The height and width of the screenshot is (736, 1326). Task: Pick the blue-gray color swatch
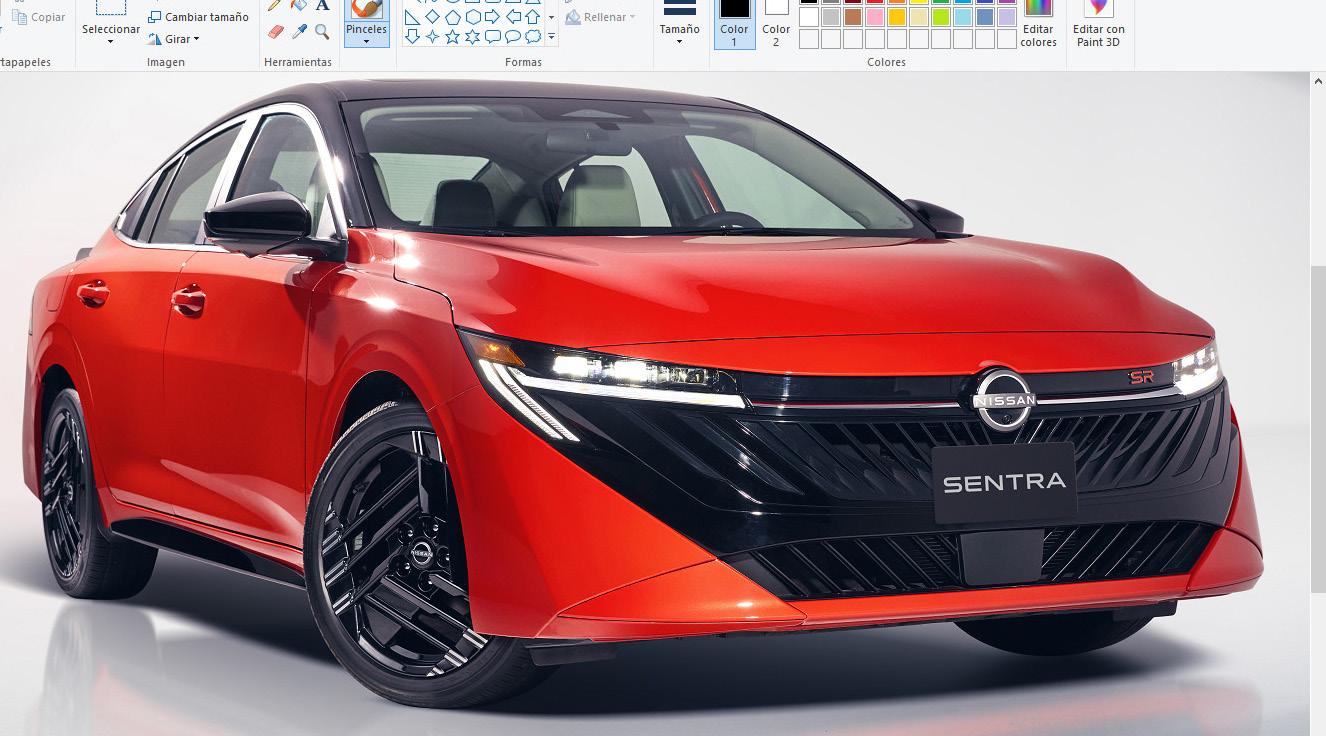tap(985, 17)
